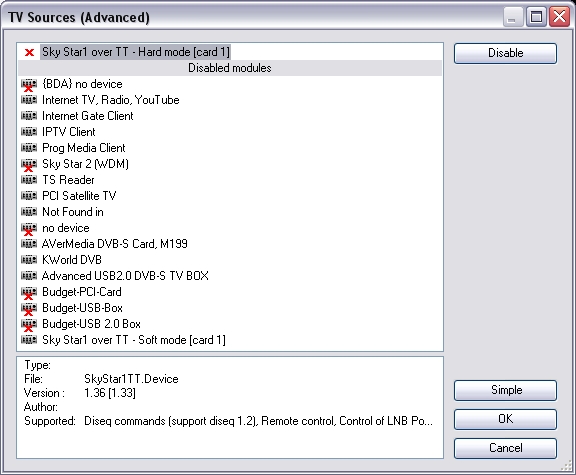This screenshot has height=475, width=576.
Task: Select 'AVerMedia DVB-S Card, M199' entry
Action: click(115, 244)
